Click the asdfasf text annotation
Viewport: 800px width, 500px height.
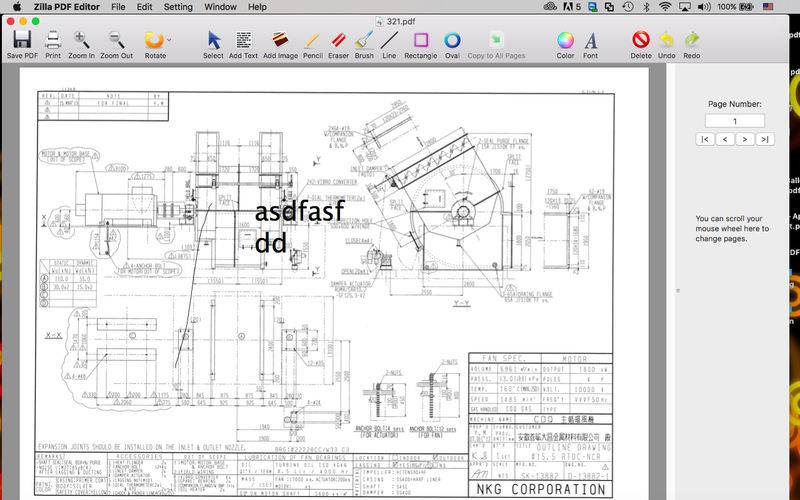click(x=299, y=211)
